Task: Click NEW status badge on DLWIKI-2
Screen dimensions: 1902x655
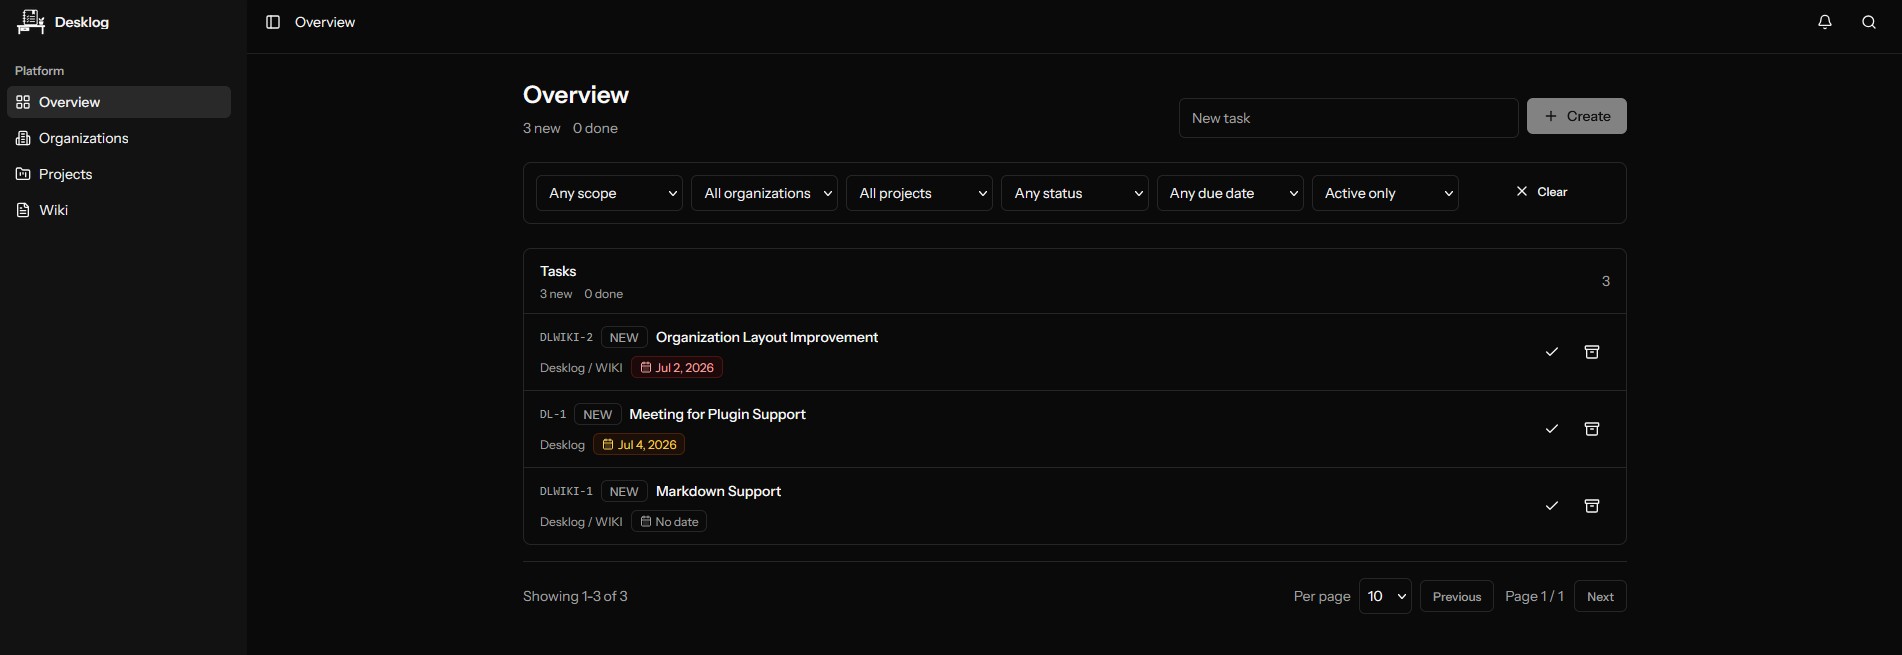Action: coord(624,338)
